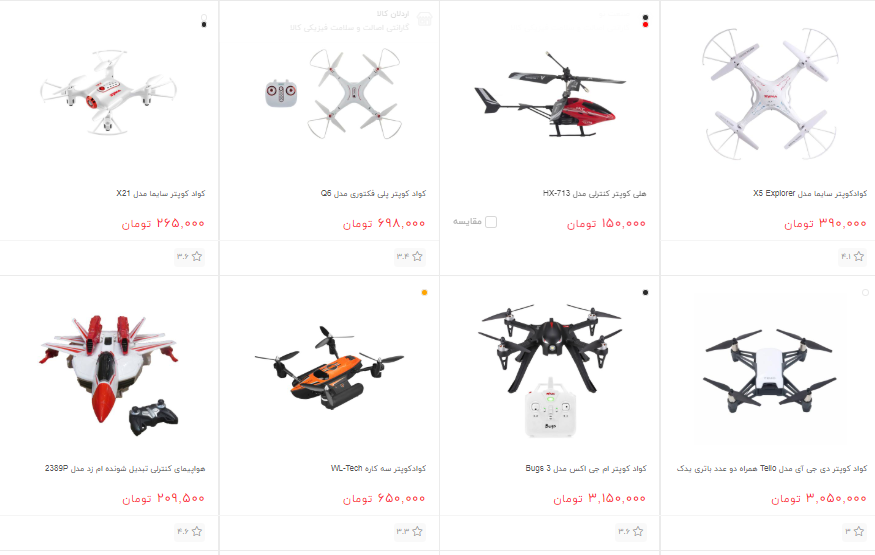
Task: Select red color dot on HX-713 helicopter
Action: 646,25
